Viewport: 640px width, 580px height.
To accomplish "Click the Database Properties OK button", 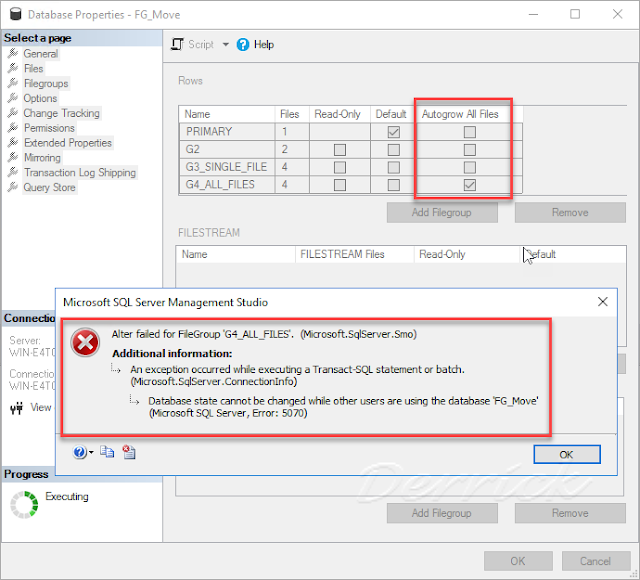I will coord(518,561).
